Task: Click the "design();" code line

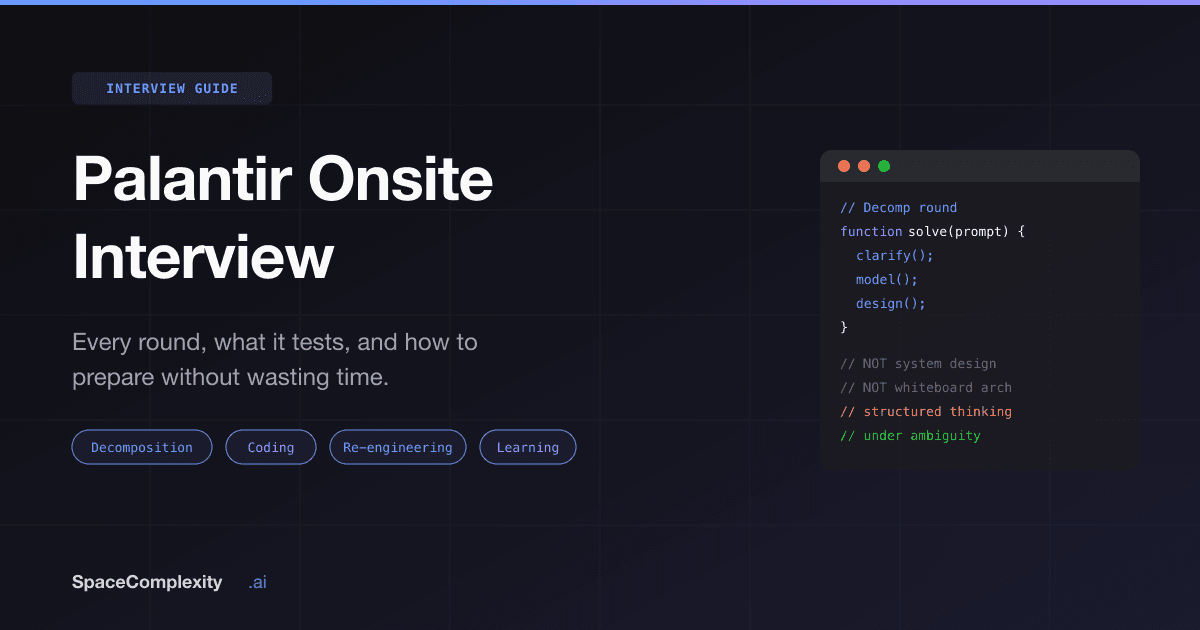Action: (x=891, y=303)
